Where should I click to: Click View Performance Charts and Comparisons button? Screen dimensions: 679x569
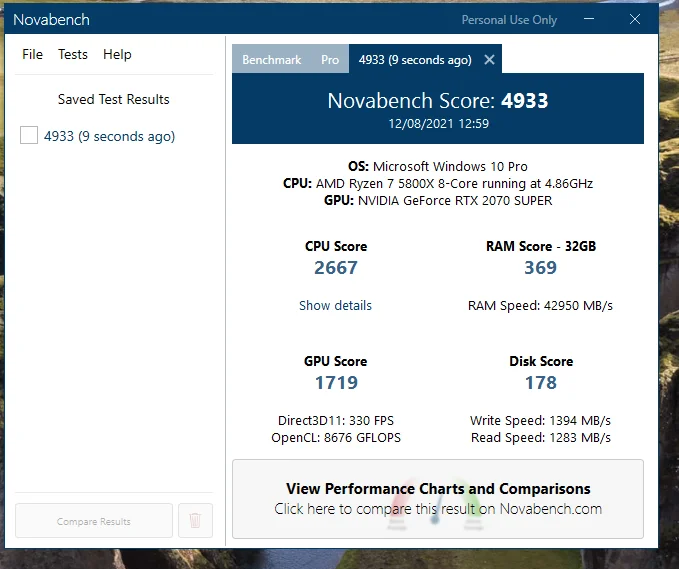pyautogui.click(x=438, y=499)
